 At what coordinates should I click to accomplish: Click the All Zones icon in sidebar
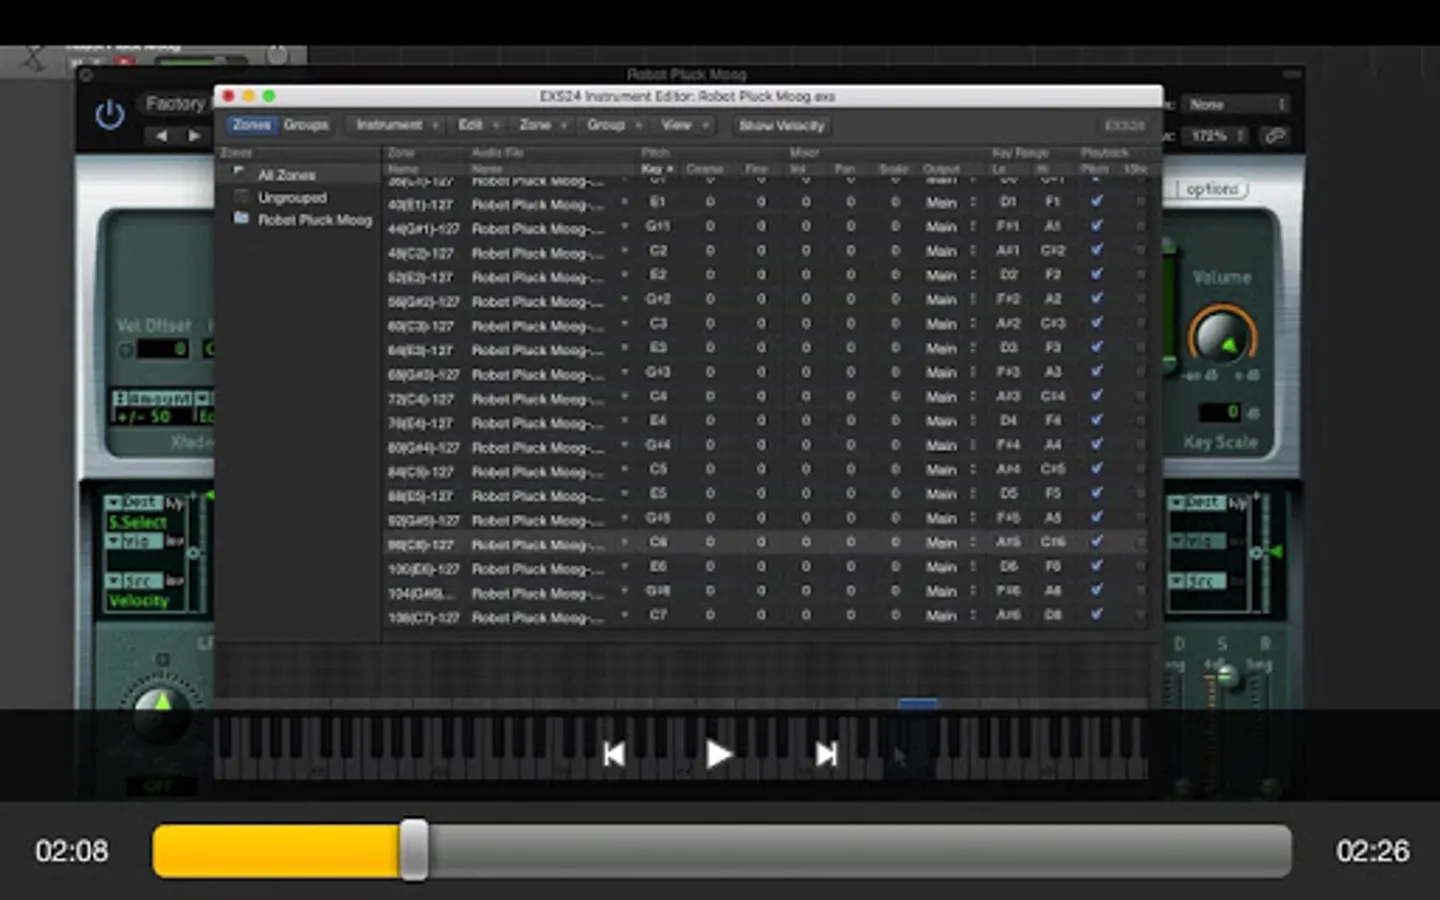tap(240, 173)
